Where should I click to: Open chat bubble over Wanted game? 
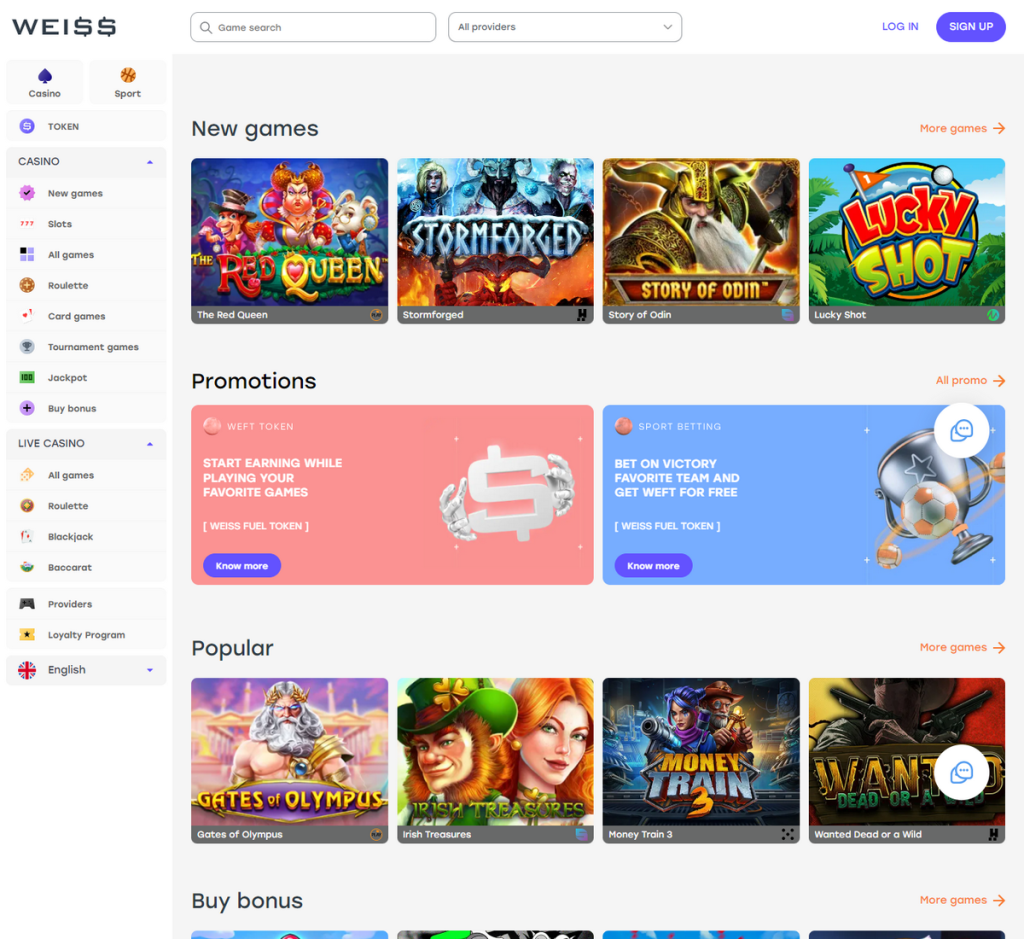pos(961,772)
